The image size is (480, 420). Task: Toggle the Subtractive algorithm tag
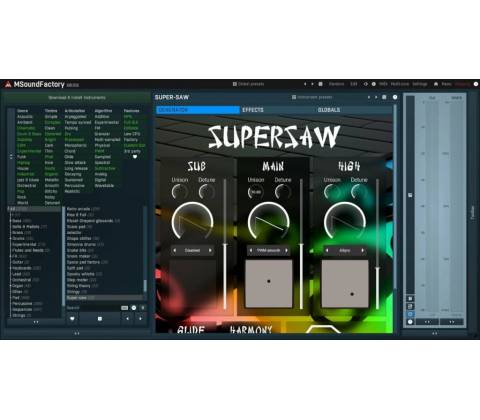(x=105, y=168)
